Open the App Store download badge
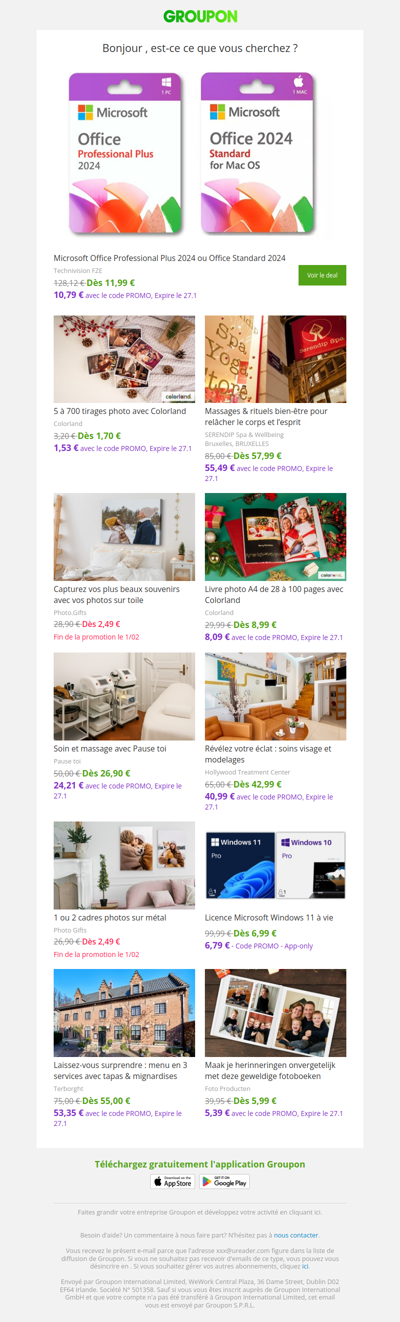The image size is (400, 1322). point(173,1181)
